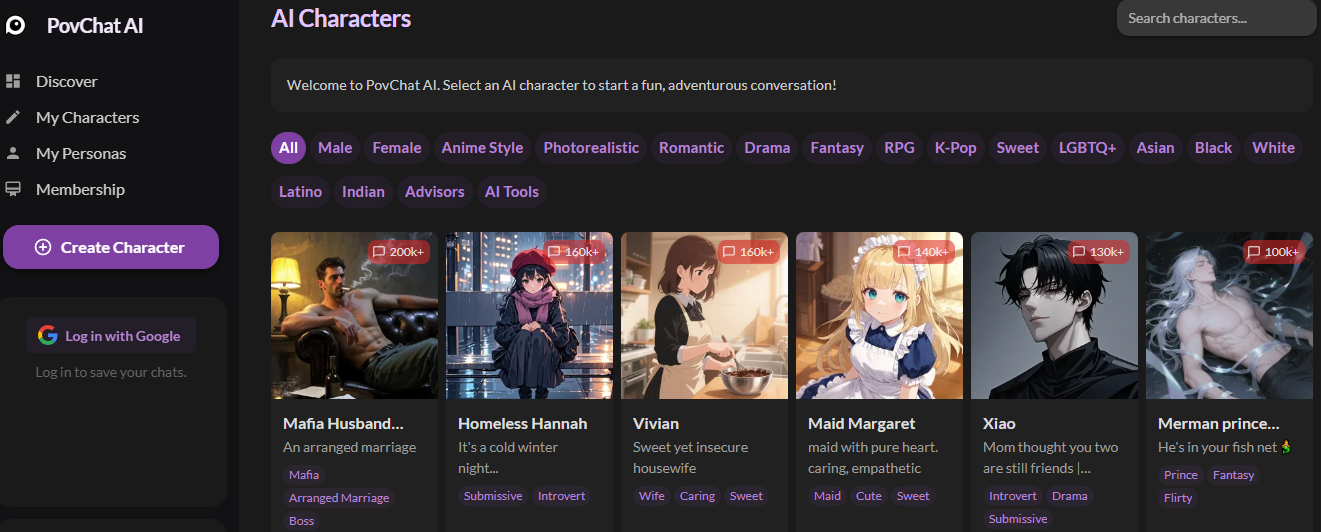Click the Search characters field

coord(1216,18)
